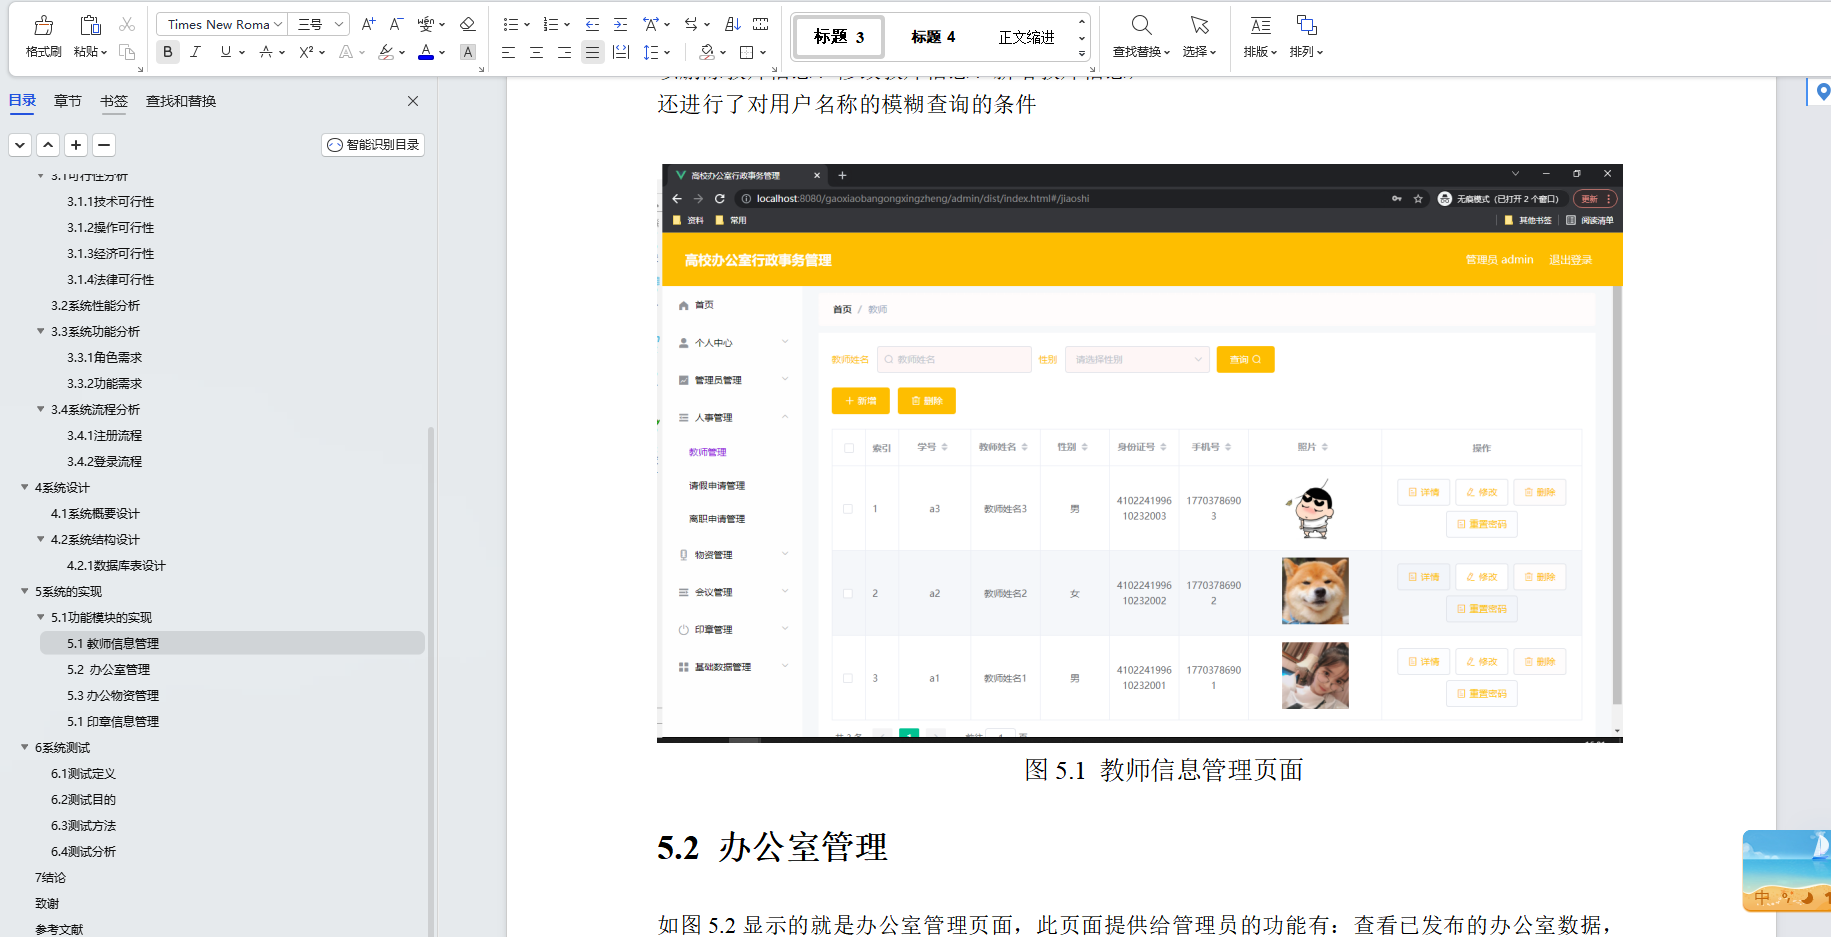Collapse 4系统设计 tree node
This screenshot has width=1831, height=937.
point(25,487)
